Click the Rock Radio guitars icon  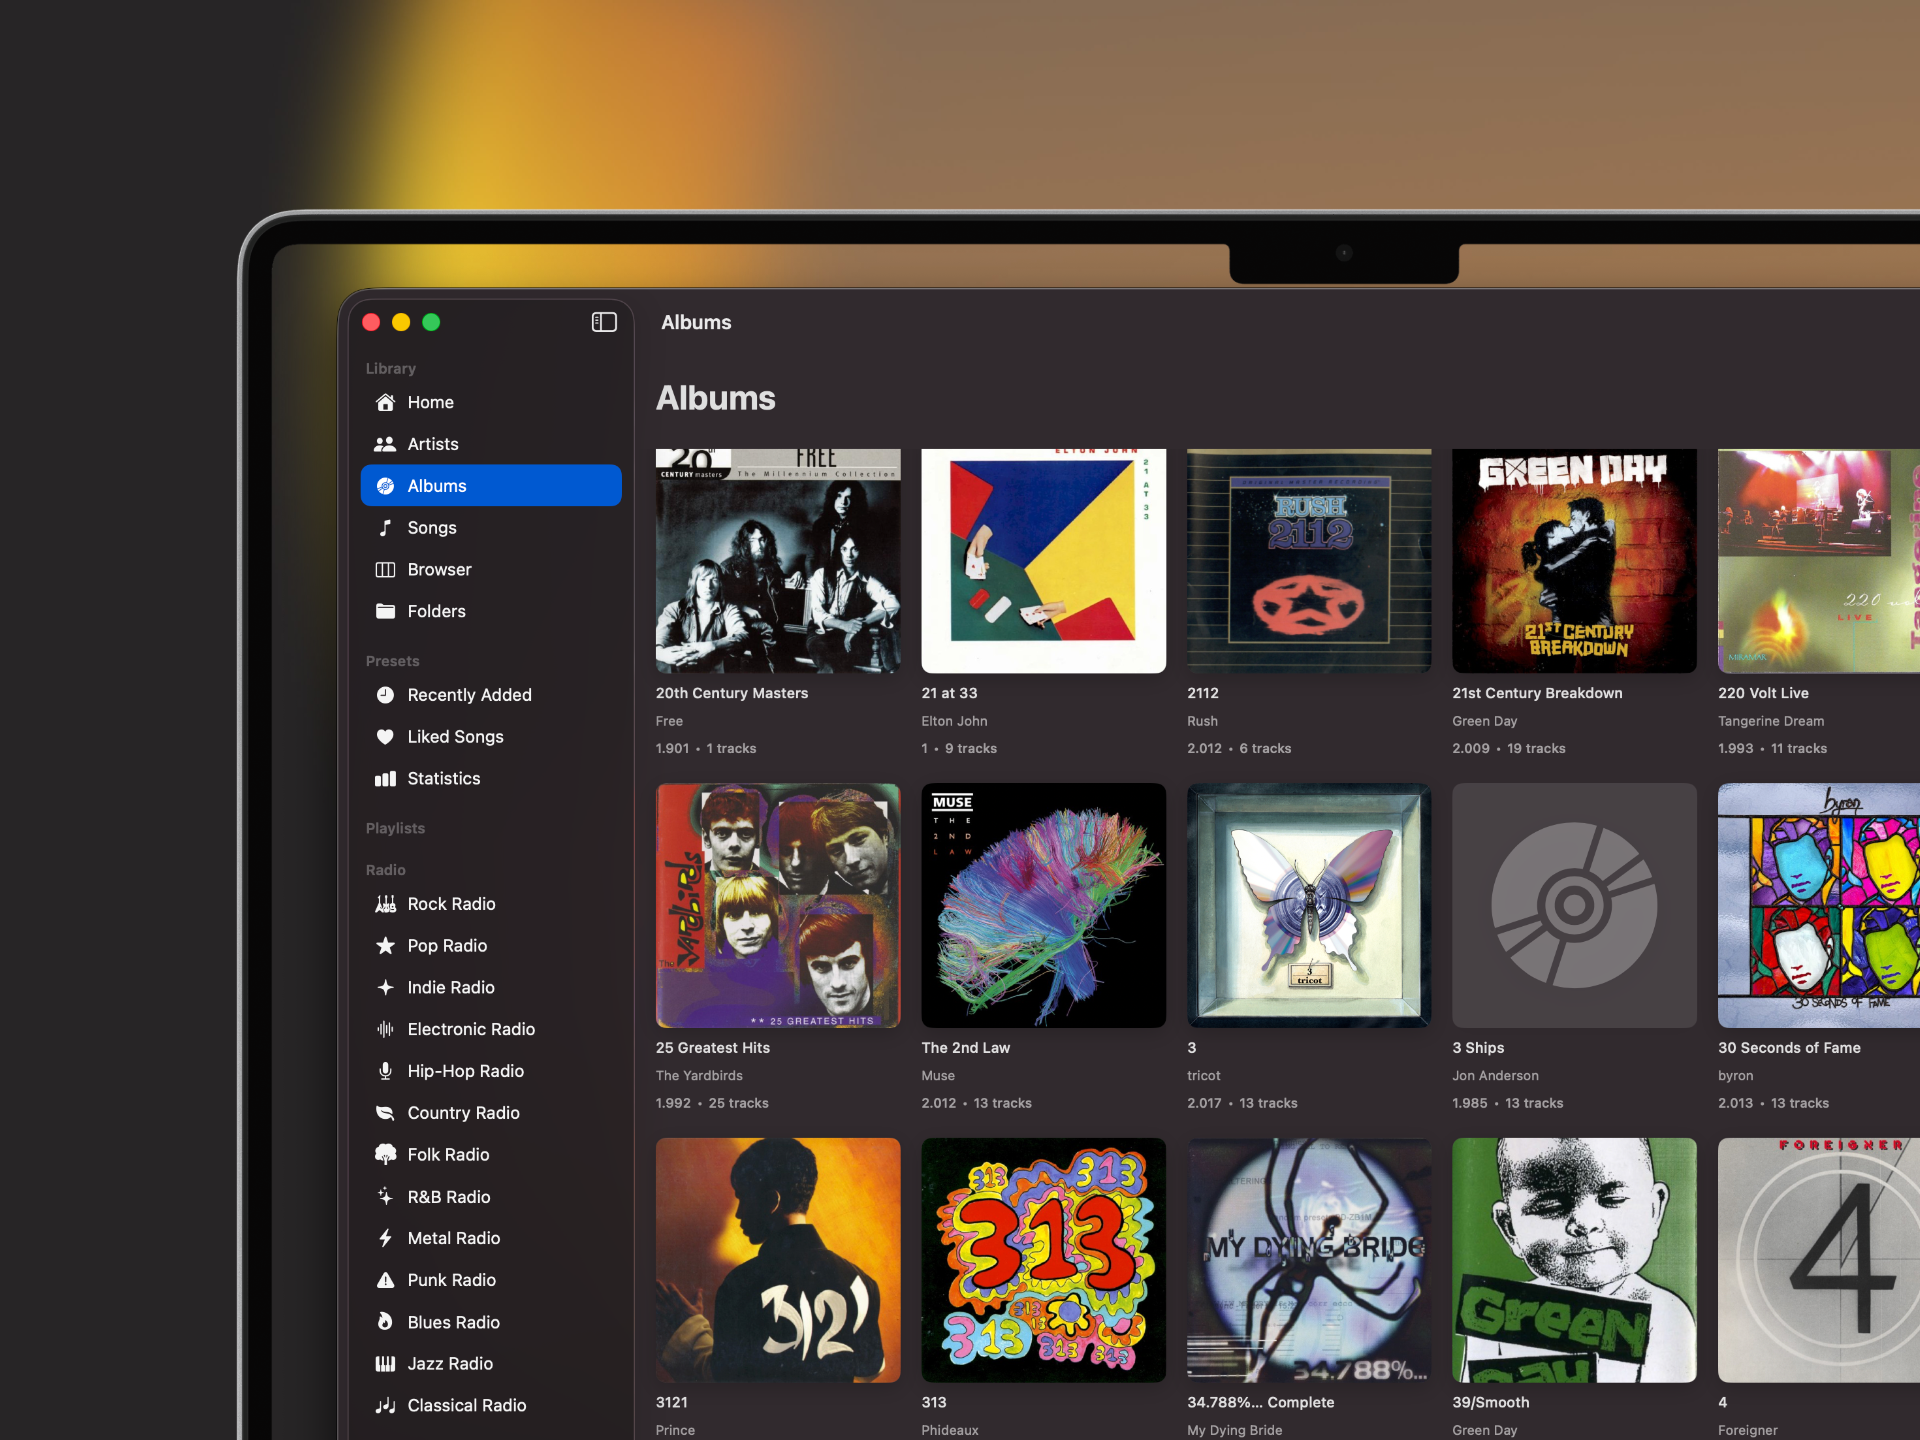[x=385, y=904]
